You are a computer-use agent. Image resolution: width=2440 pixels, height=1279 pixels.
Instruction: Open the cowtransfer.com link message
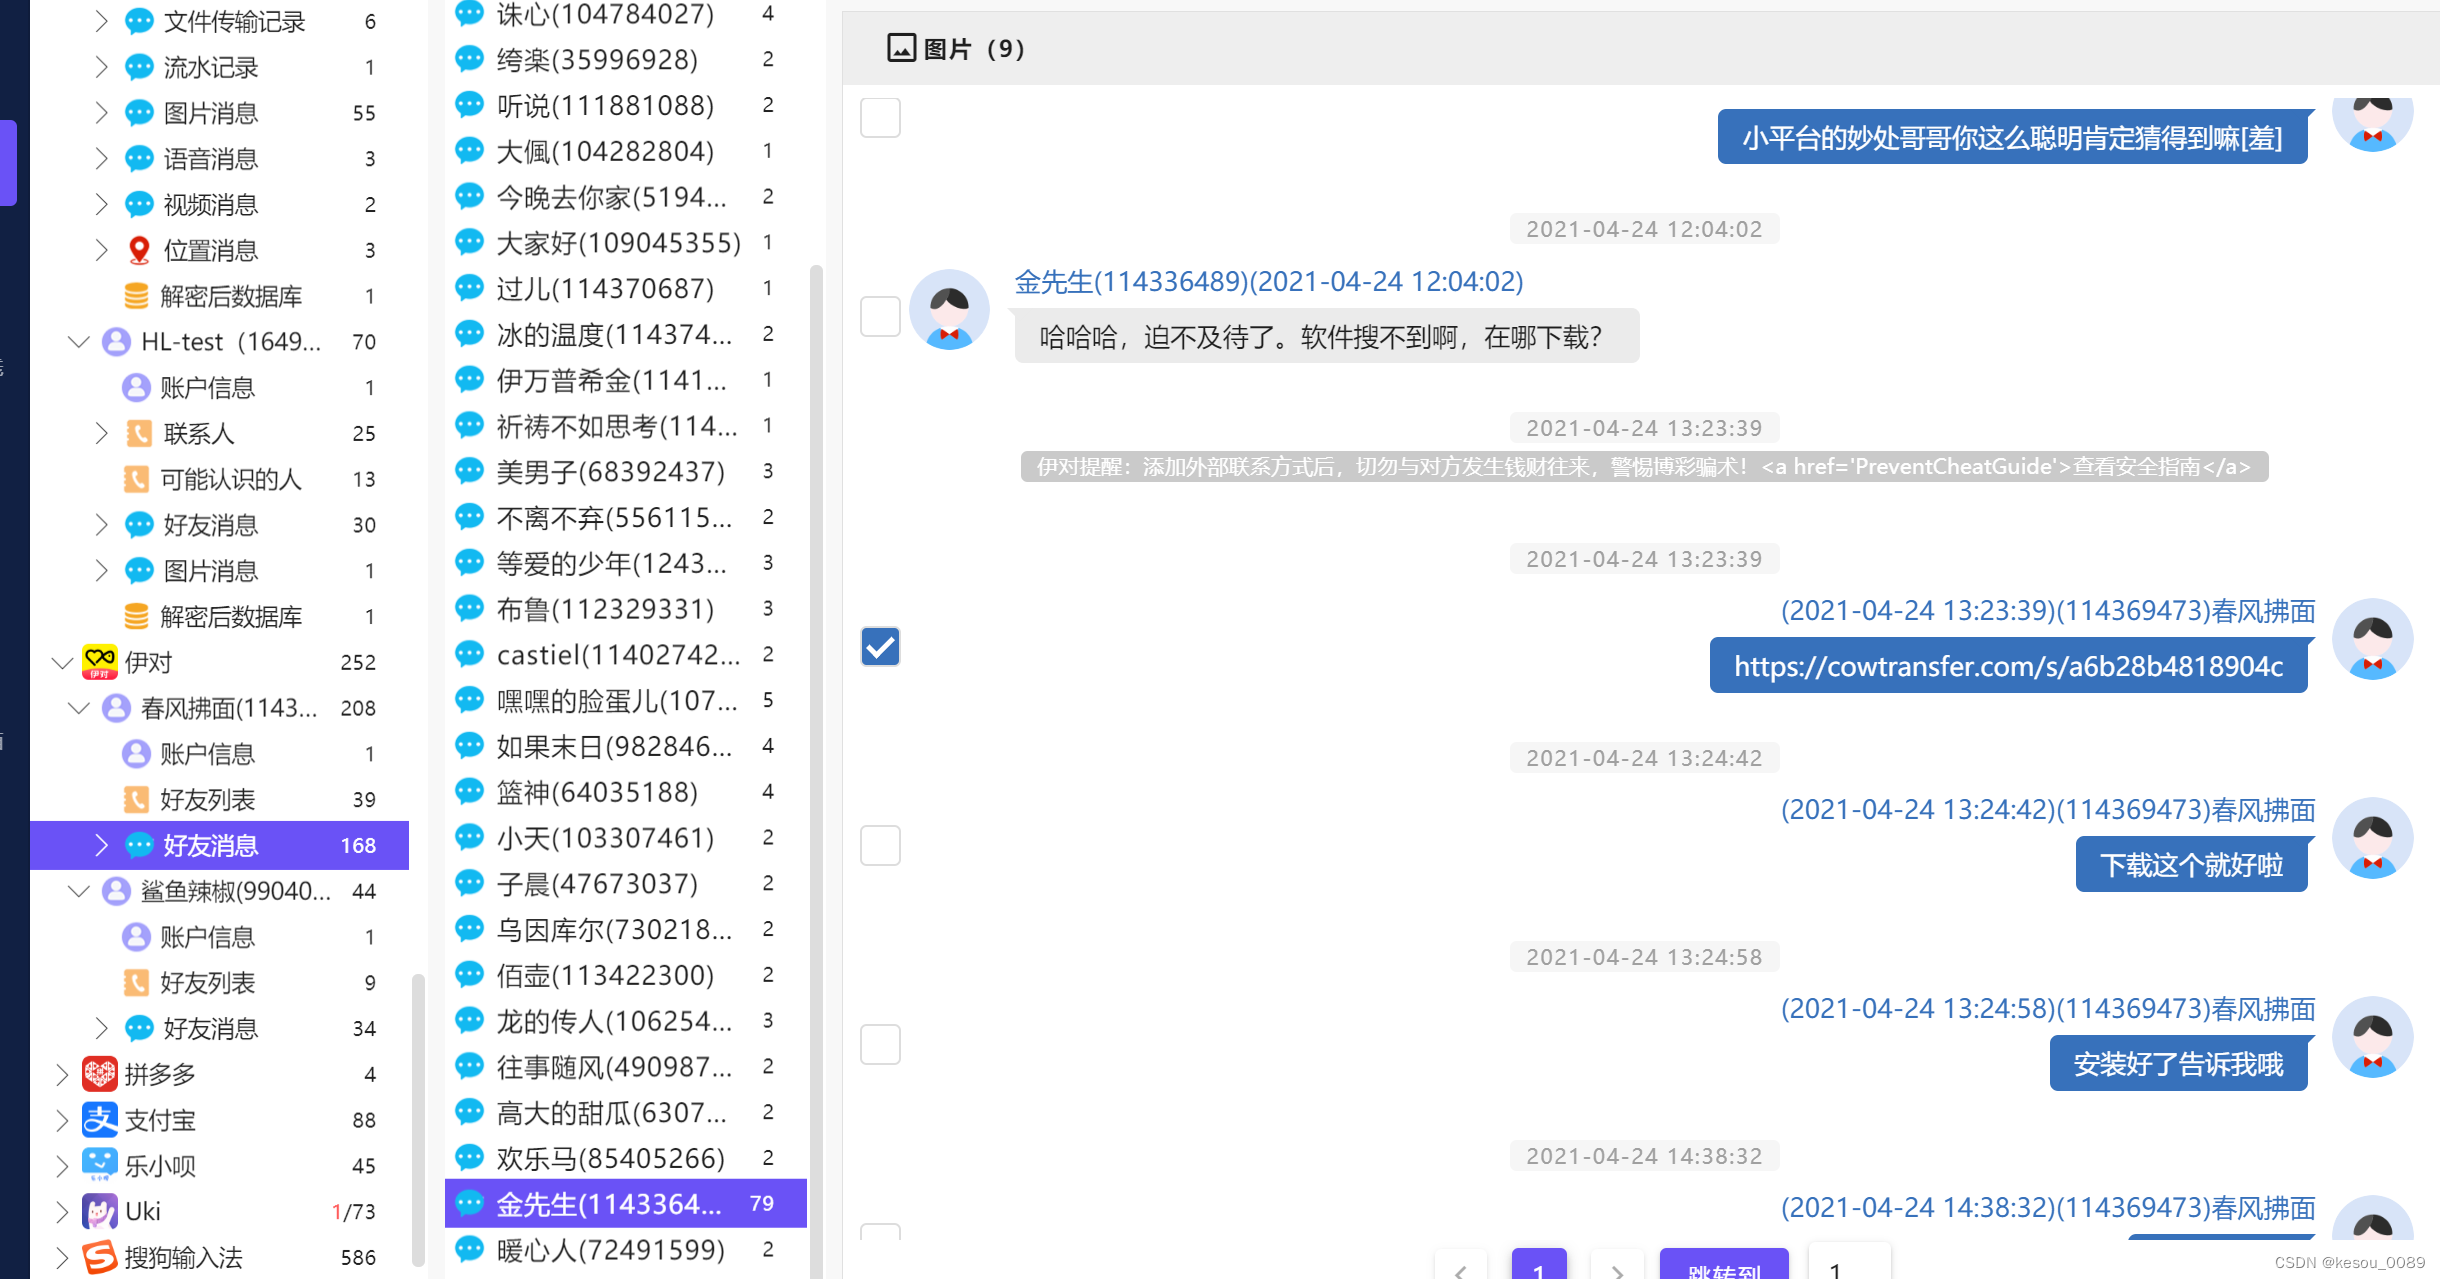(2008, 667)
